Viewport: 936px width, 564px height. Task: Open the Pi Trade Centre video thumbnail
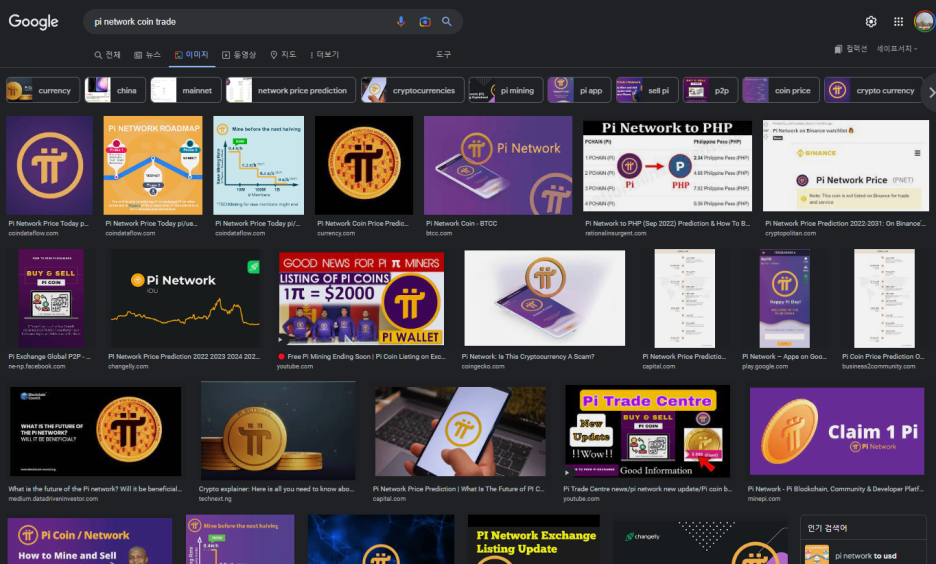(648, 432)
